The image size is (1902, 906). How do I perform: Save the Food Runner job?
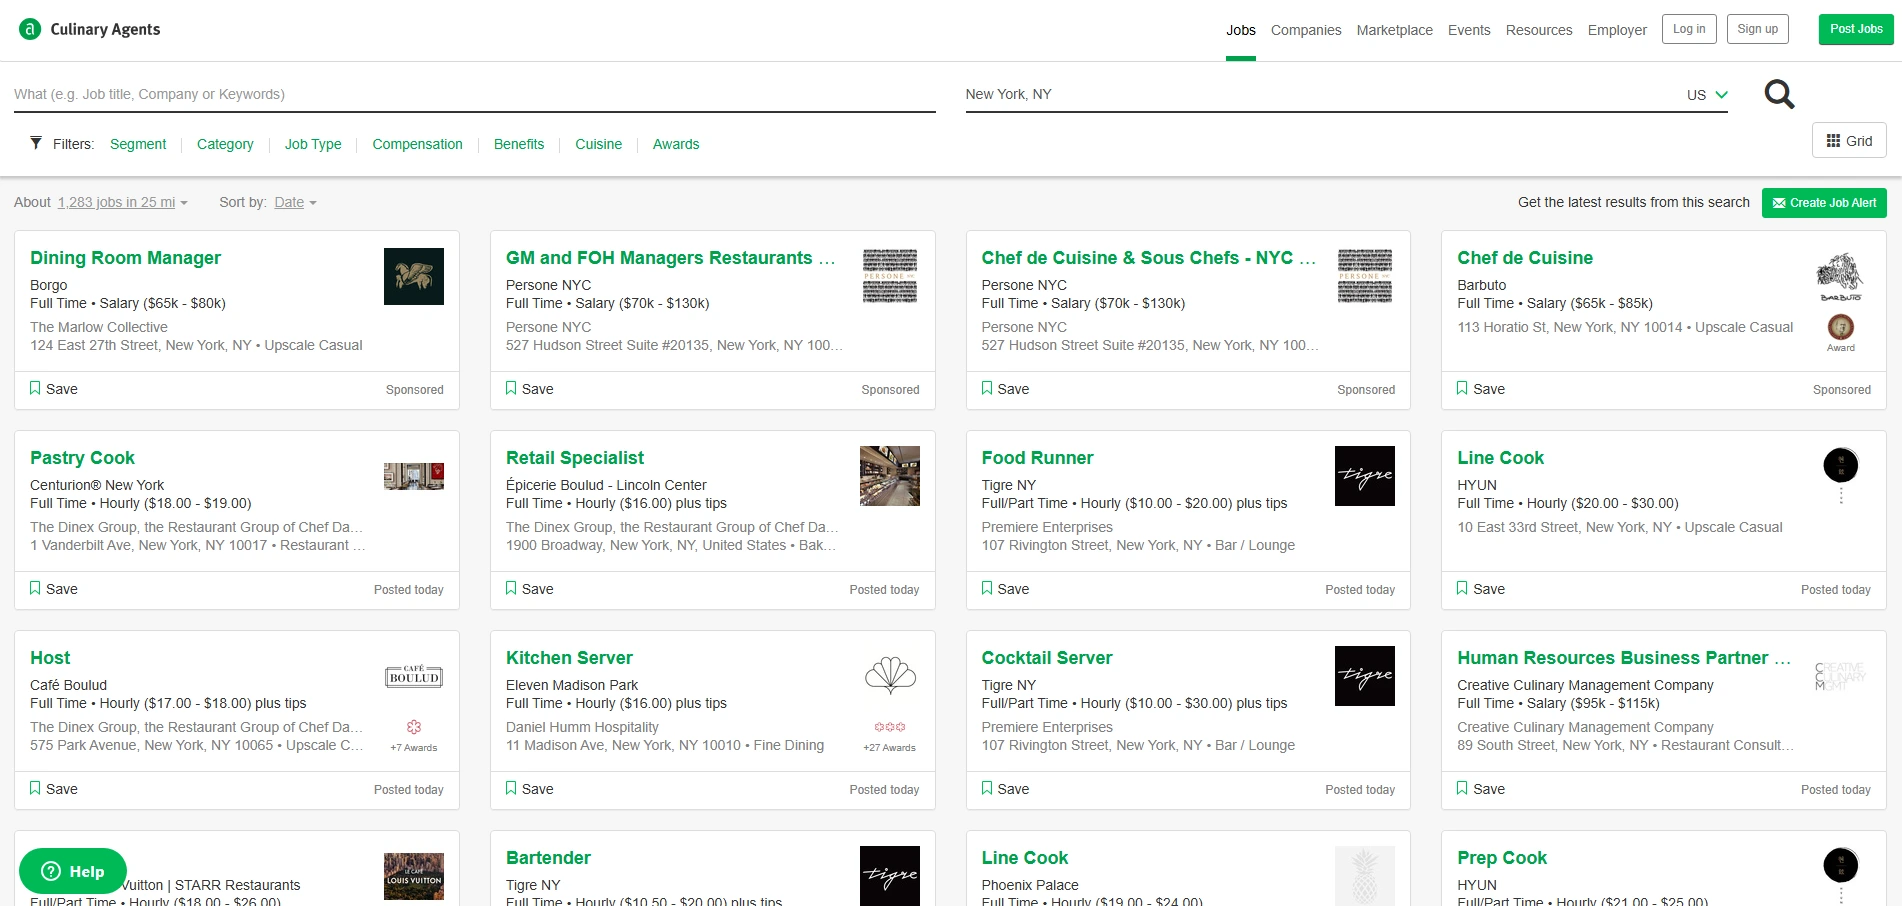[1005, 589]
